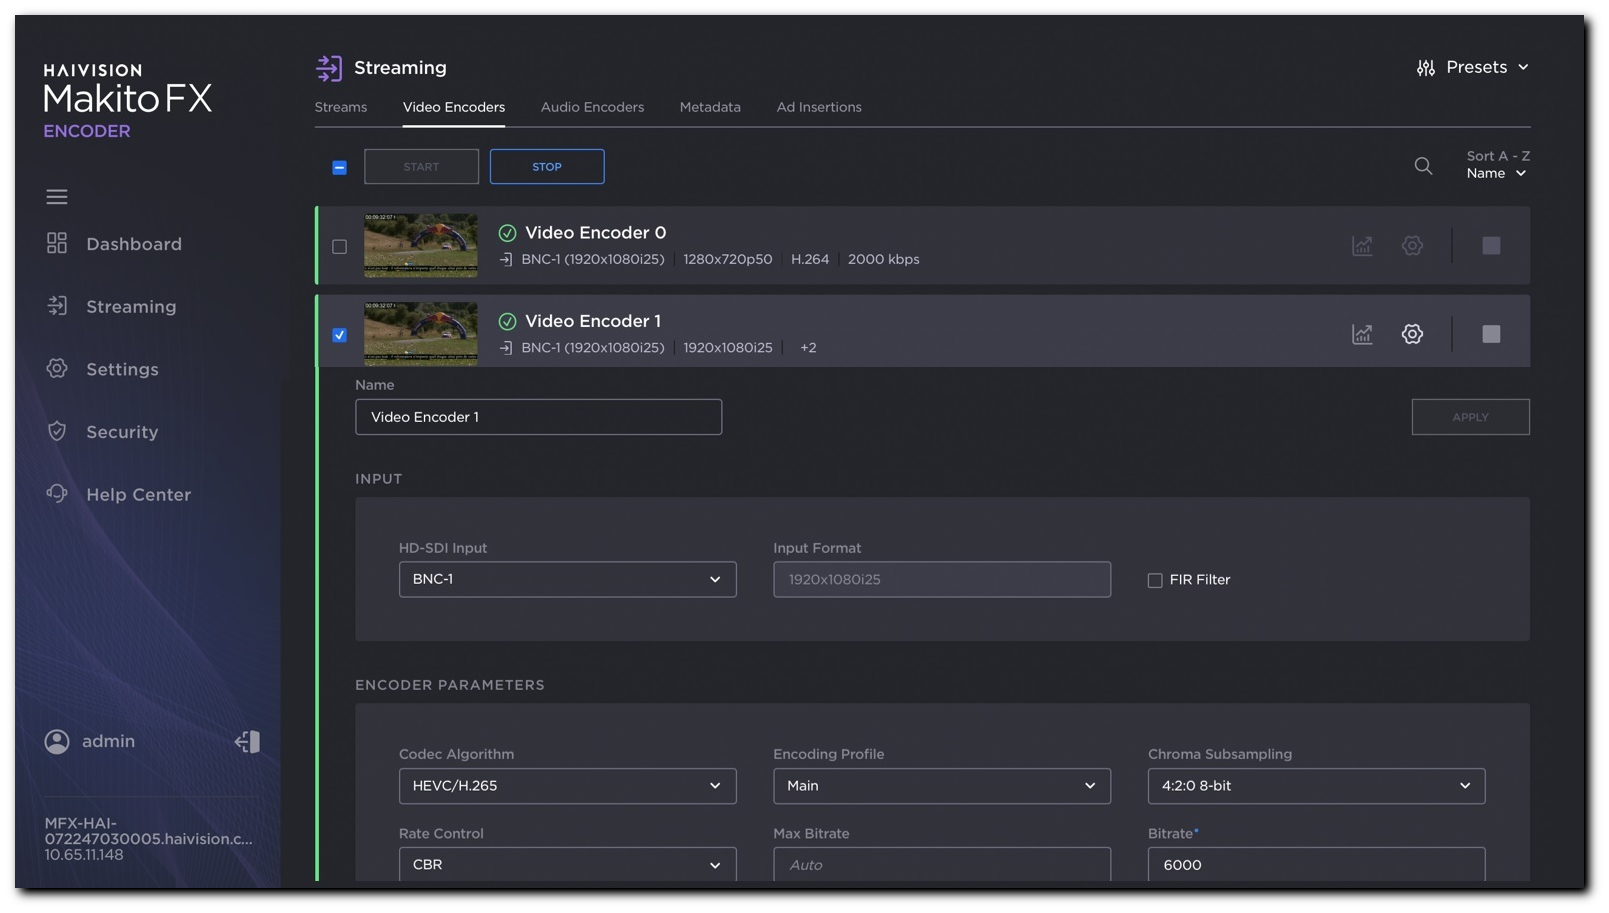Screen dimensions: 1609x913
Task: View statistics for Video Encoder 1
Action: pos(1362,334)
